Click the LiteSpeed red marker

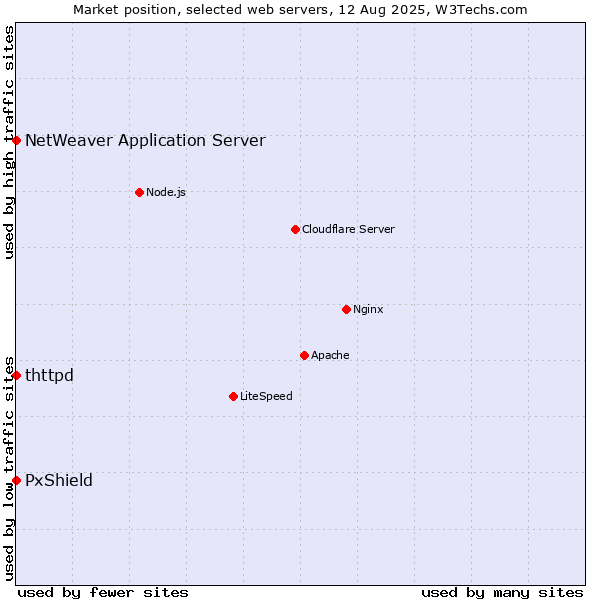[x=234, y=396]
